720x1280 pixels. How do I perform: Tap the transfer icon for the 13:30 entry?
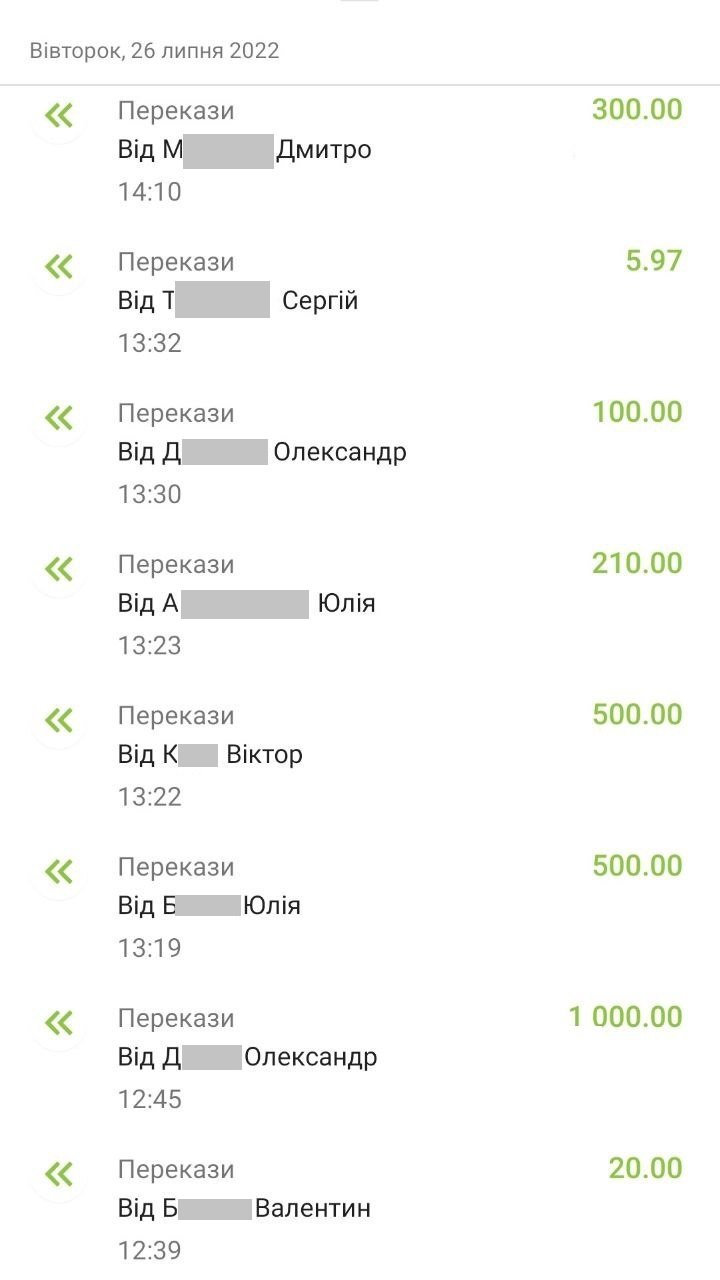59,418
